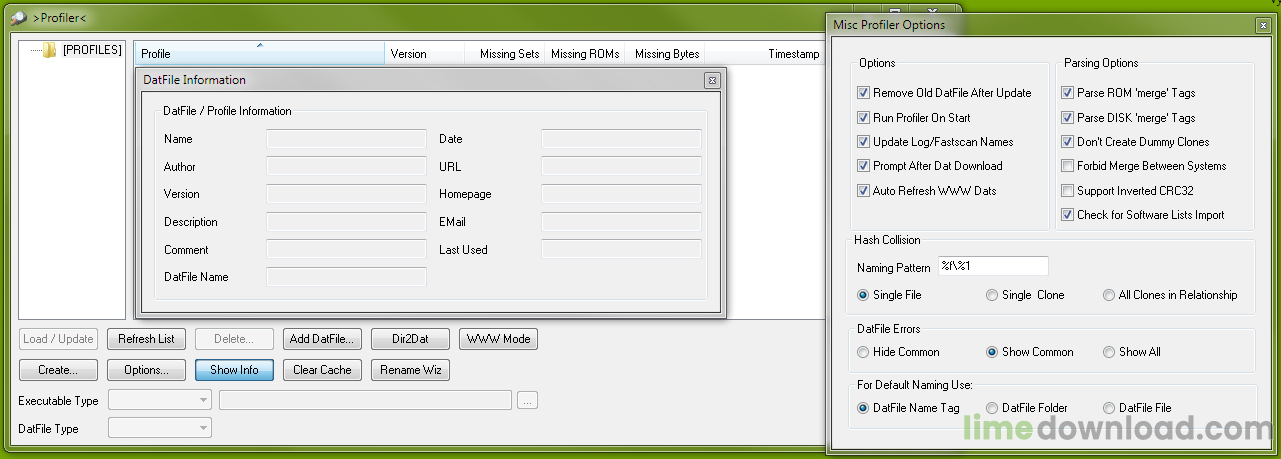This screenshot has height=459, width=1281.
Task: Sort by the Missing Bytes column
Action: click(665, 54)
